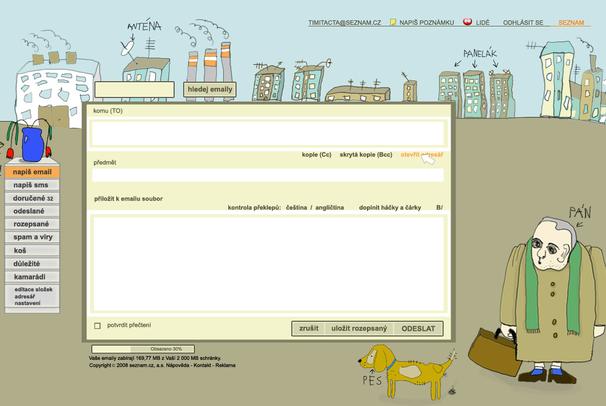The width and height of the screenshot is (606, 406).
Task: Choose 'angličtina' for spell check language
Action: (329, 207)
